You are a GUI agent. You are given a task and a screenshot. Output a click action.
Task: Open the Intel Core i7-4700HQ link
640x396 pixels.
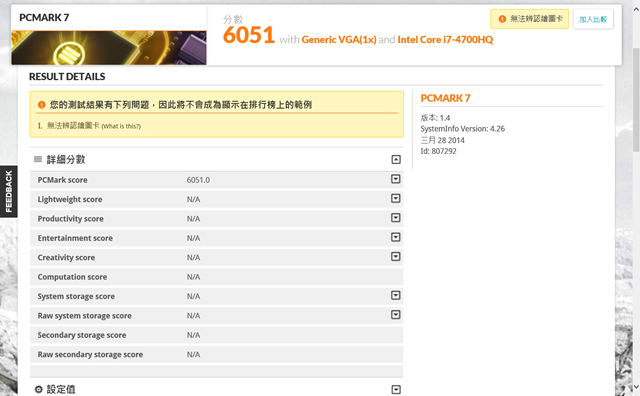445,40
